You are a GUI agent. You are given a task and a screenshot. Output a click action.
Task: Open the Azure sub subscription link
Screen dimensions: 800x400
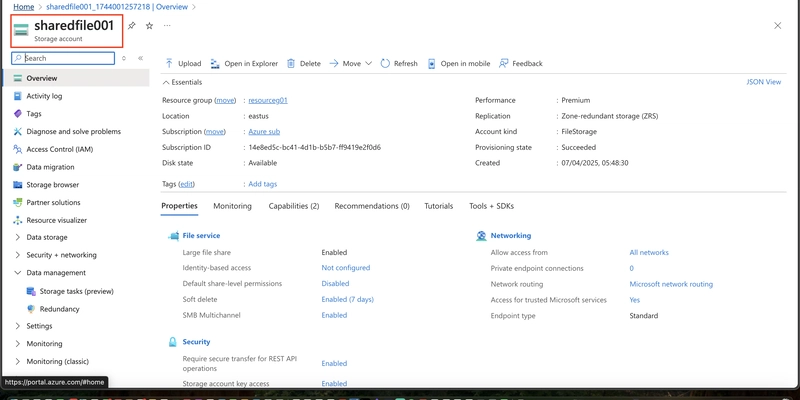pyautogui.click(x=264, y=132)
